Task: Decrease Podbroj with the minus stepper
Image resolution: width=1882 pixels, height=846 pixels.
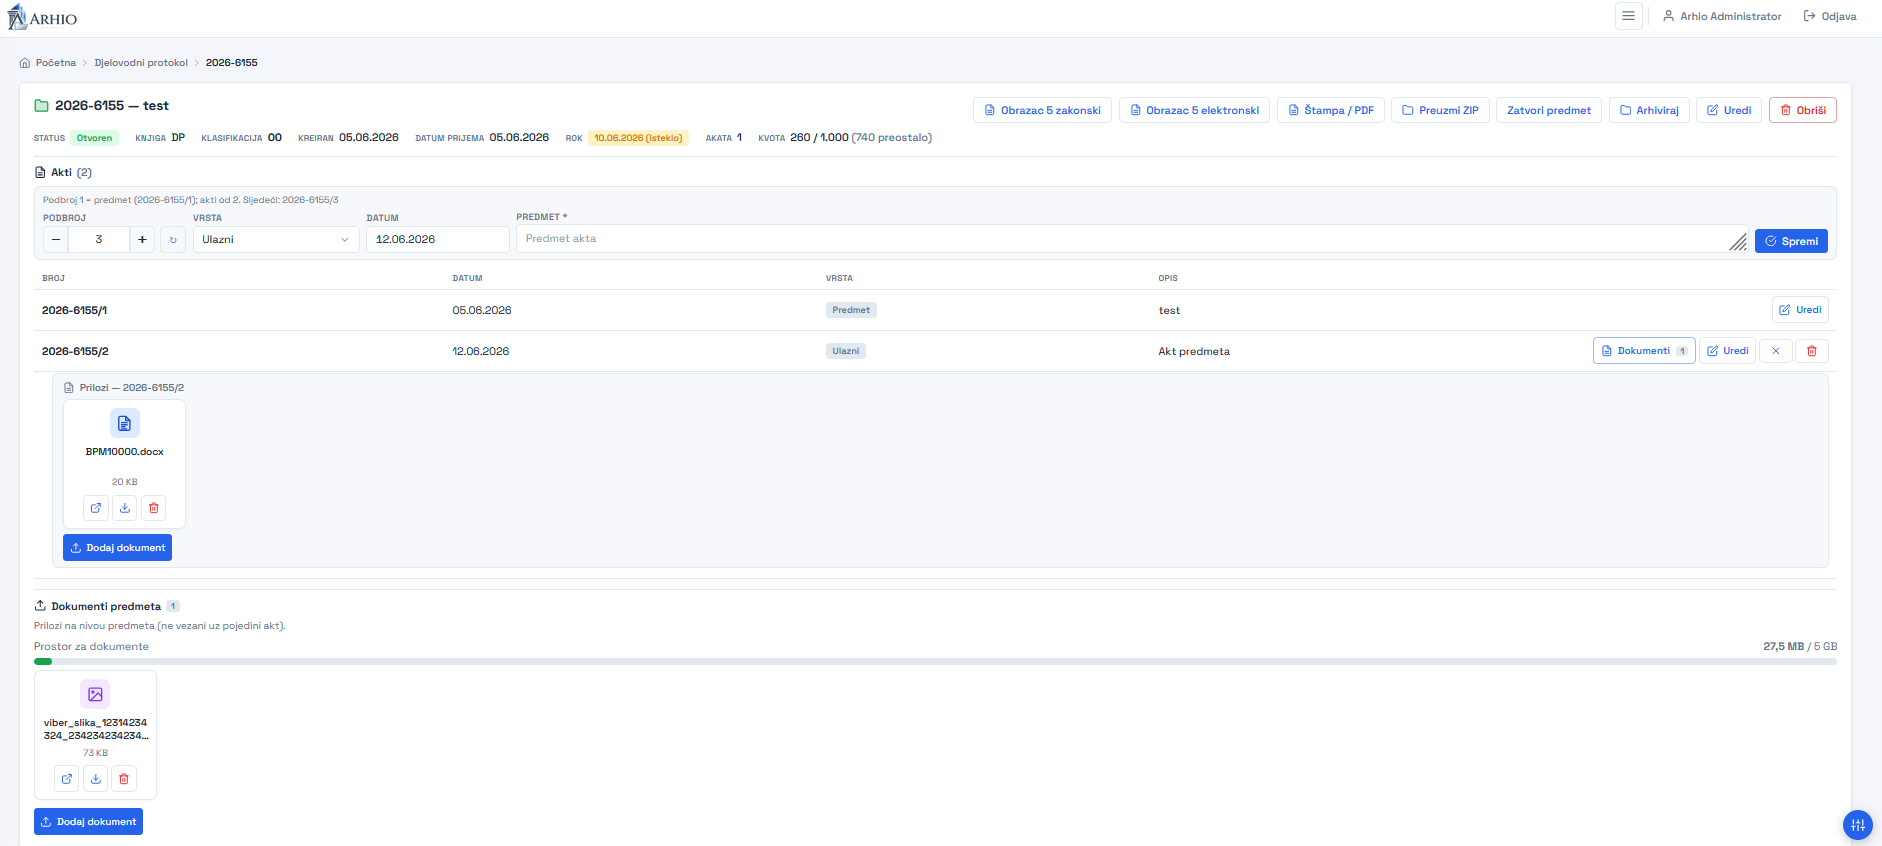Action: coord(56,240)
